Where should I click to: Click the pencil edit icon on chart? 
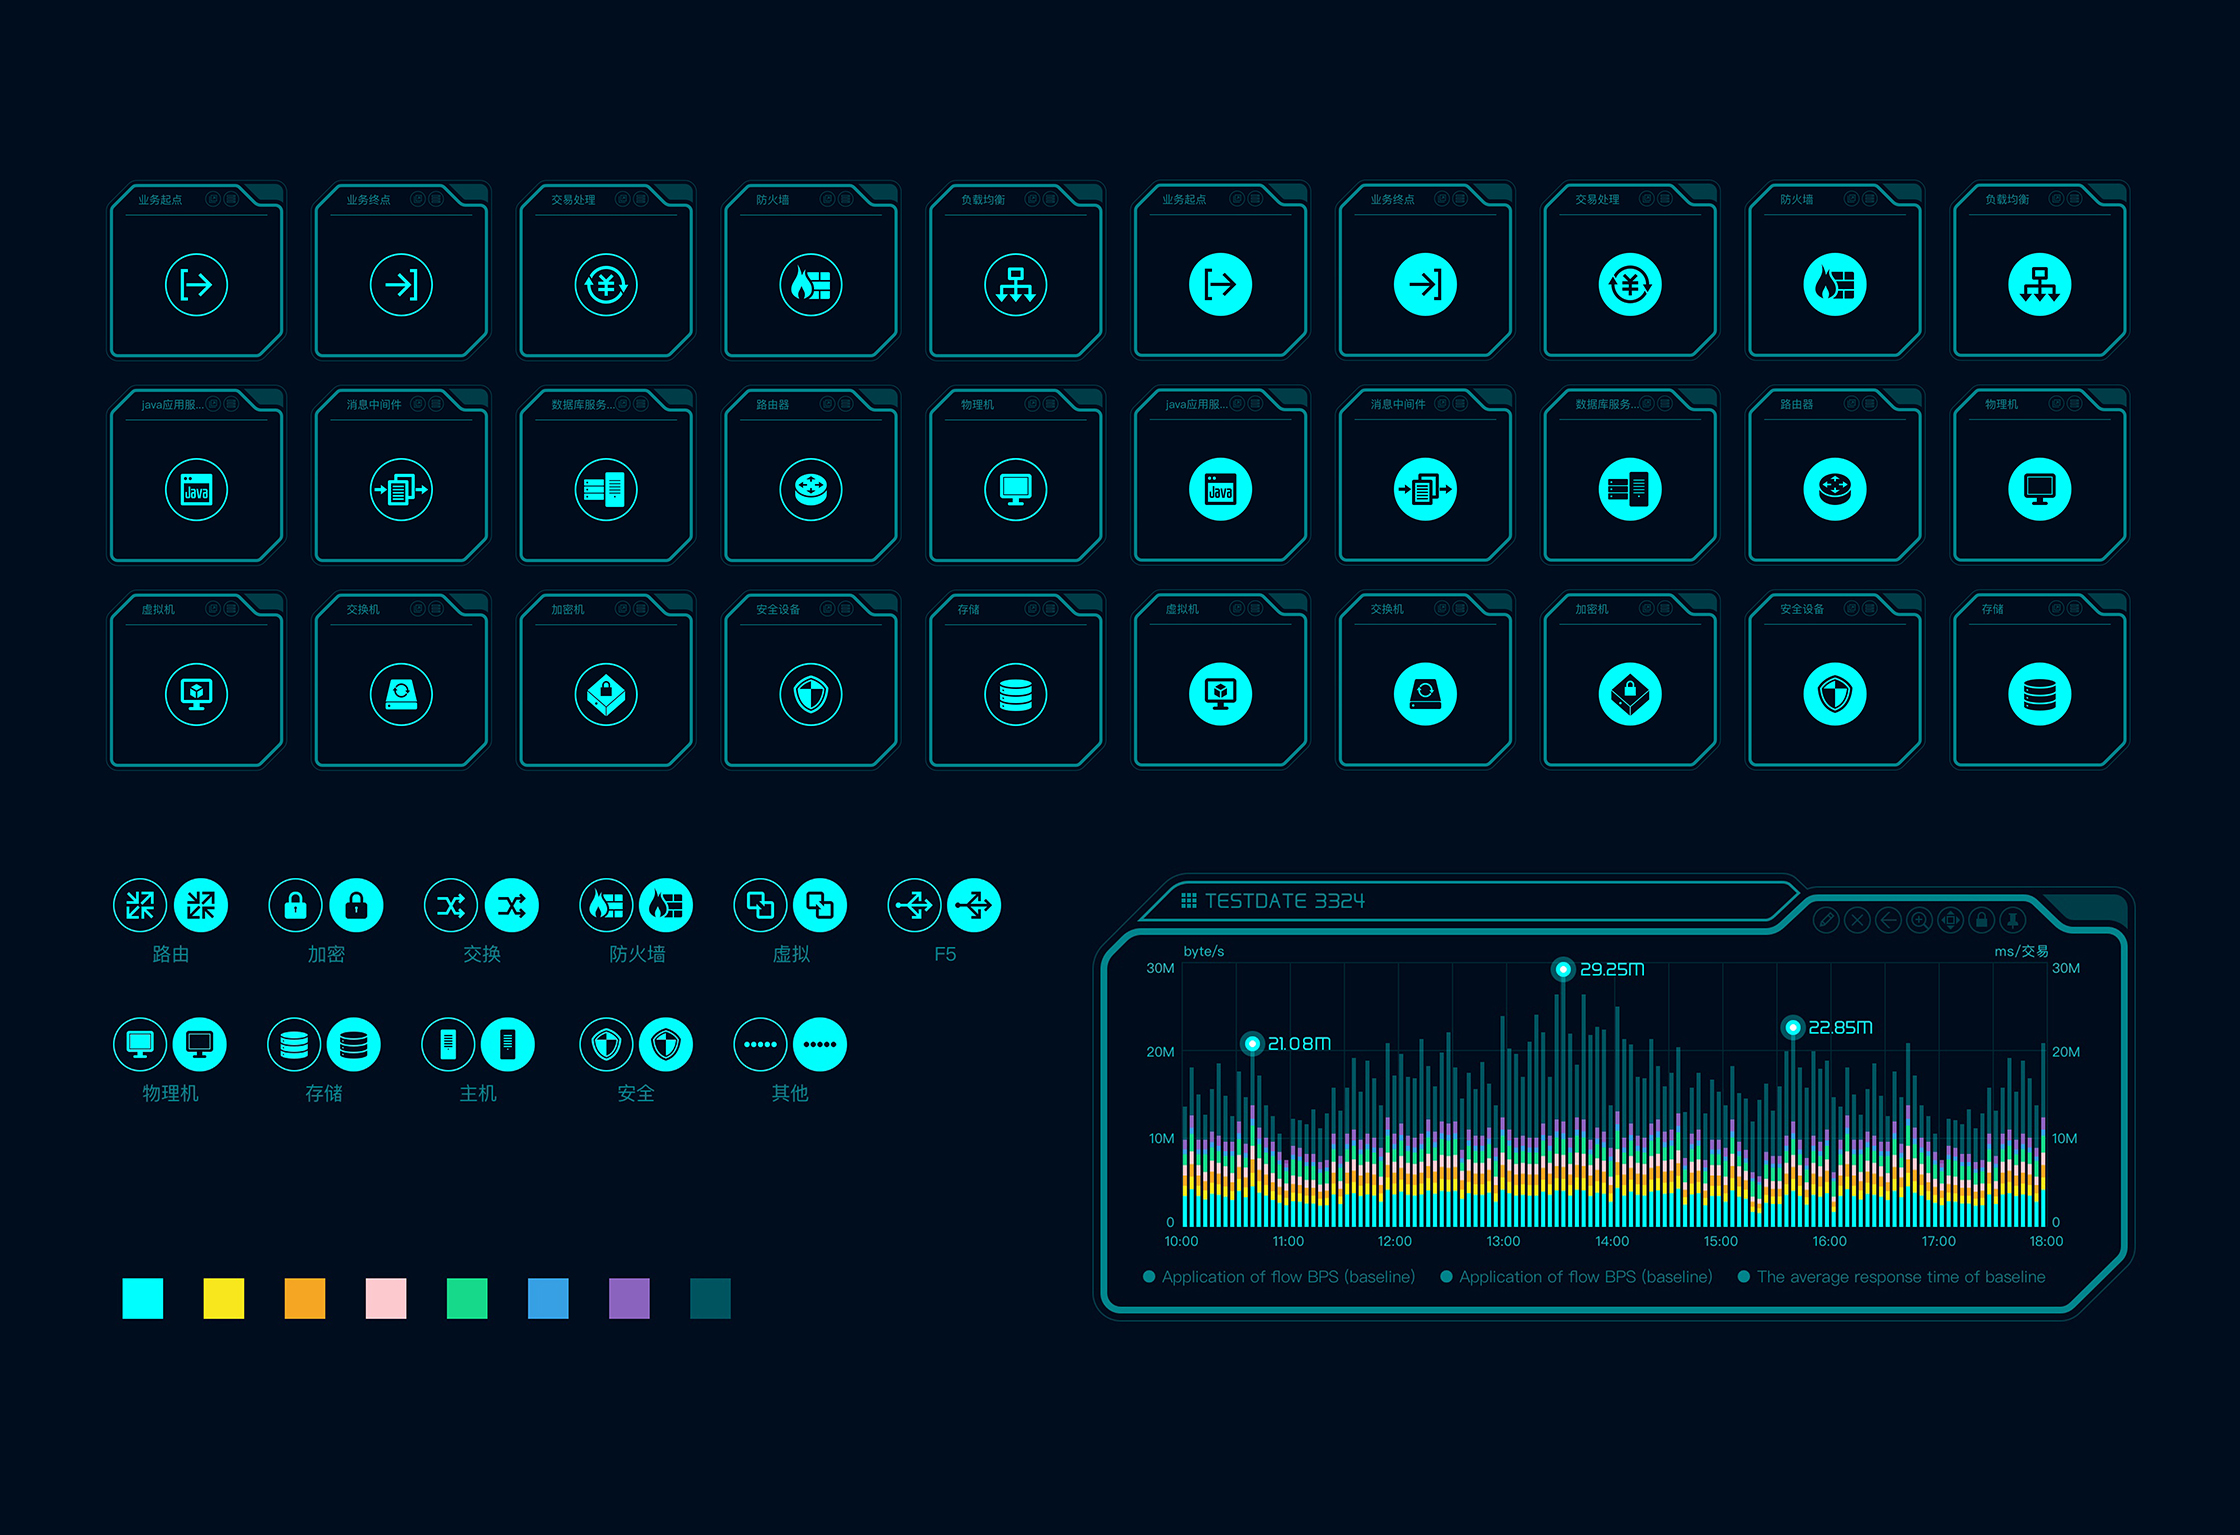click(x=1826, y=920)
